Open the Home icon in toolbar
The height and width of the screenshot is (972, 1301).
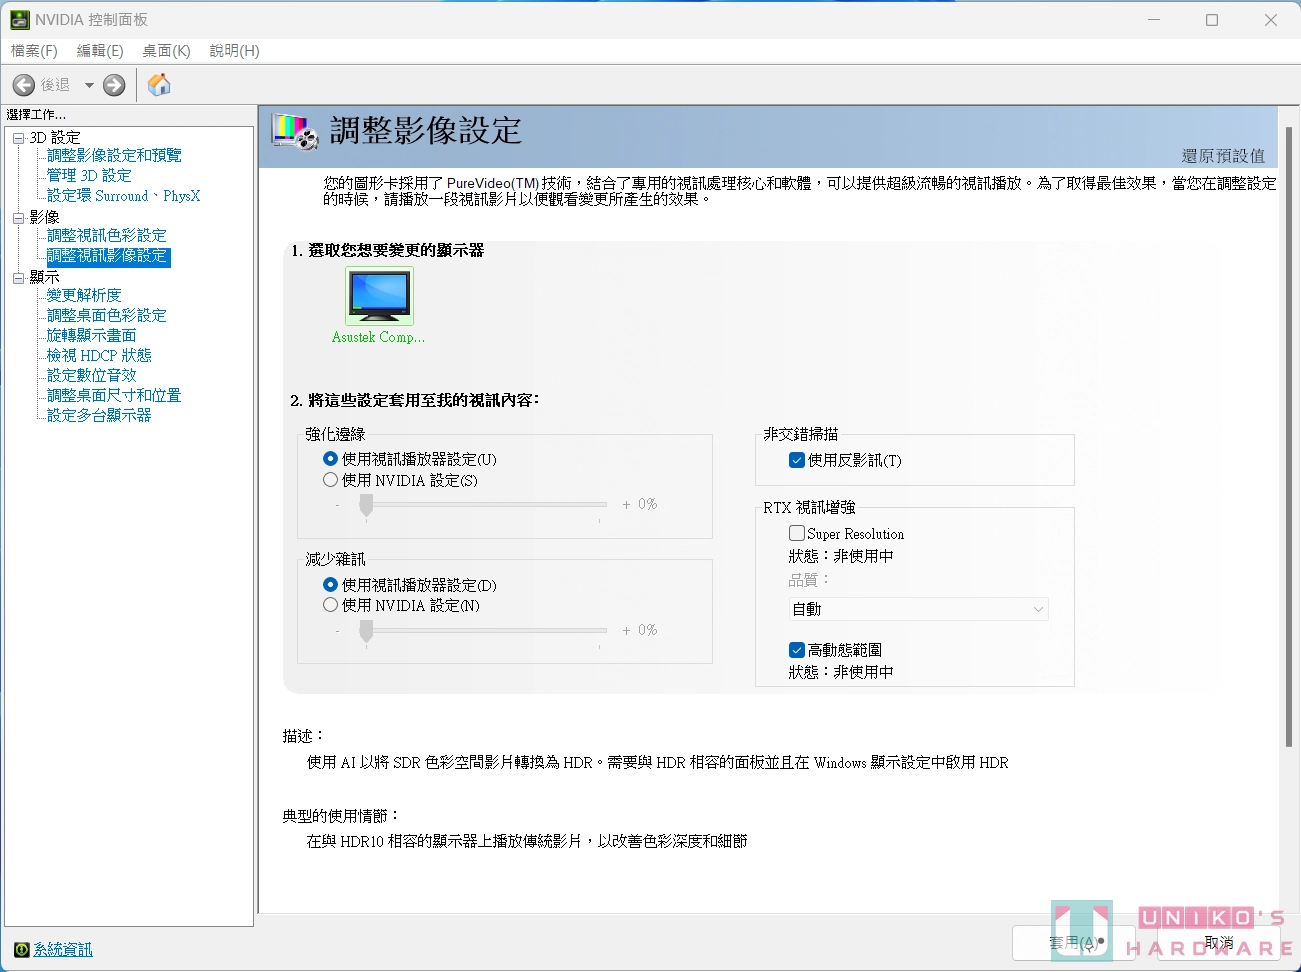pos(159,85)
